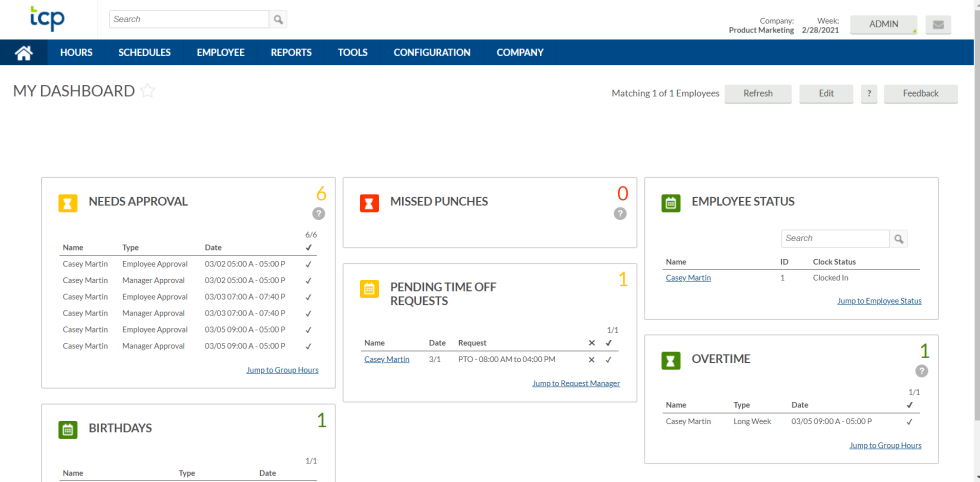The image size is (980, 482).
Task: Expand the Configuration menu
Action: pyautogui.click(x=432, y=53)
